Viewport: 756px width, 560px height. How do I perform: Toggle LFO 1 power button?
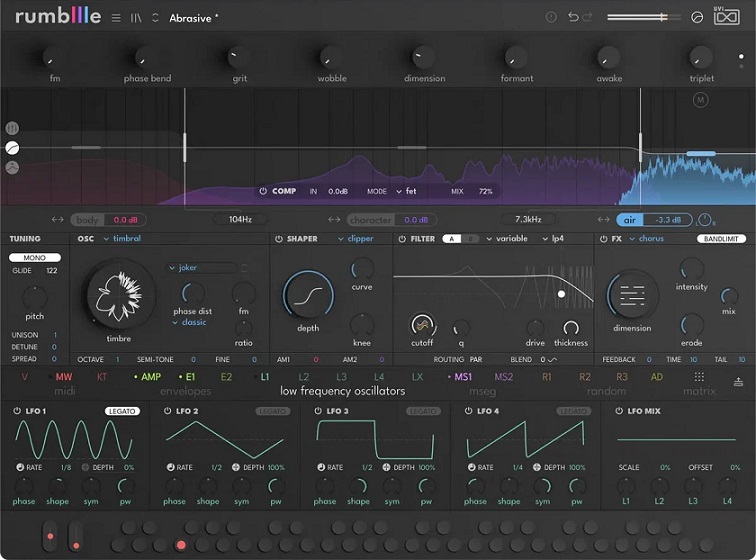click(x=16, y=411)
